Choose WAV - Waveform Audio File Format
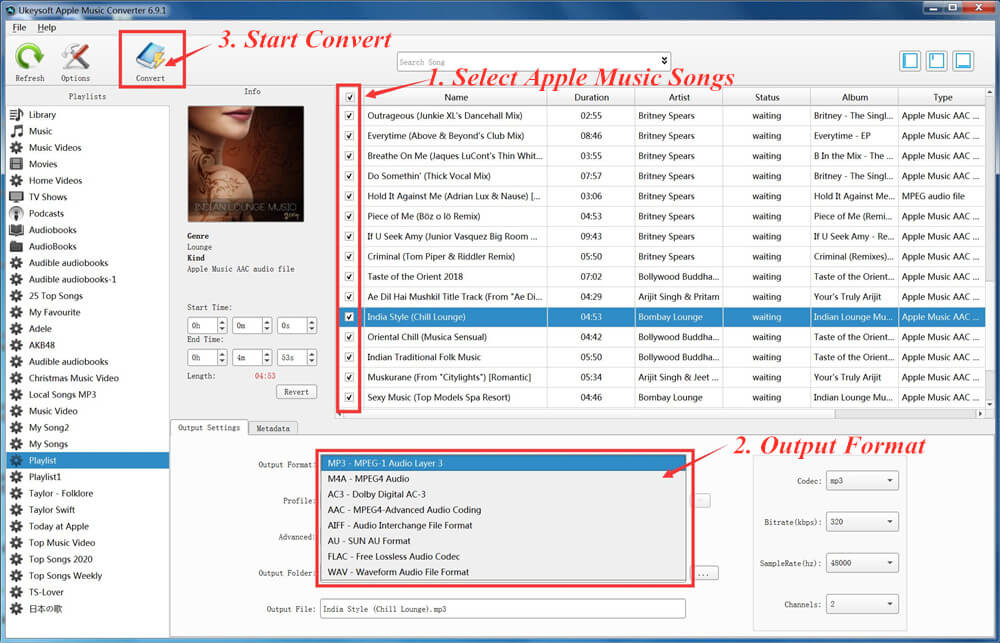1000x643 pixels. point(504,572)
